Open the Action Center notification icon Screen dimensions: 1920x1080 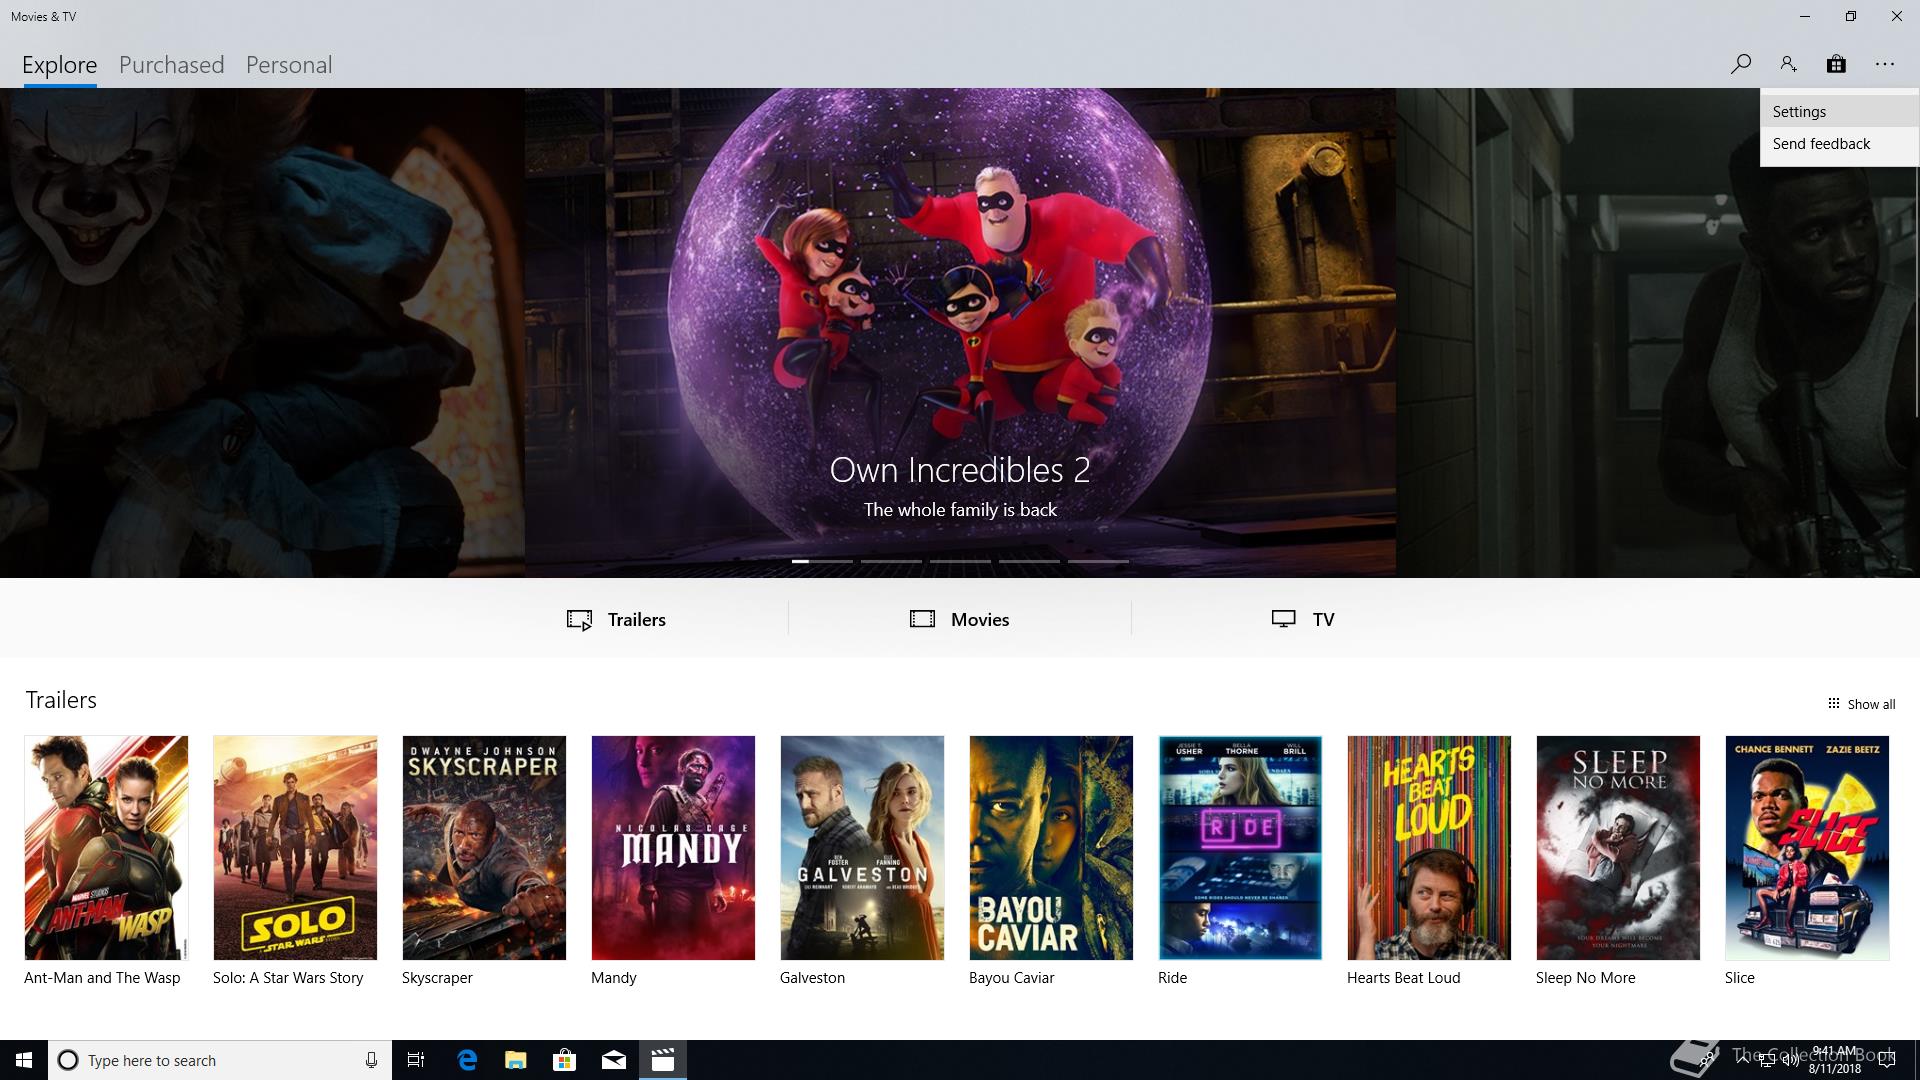1887,1060
